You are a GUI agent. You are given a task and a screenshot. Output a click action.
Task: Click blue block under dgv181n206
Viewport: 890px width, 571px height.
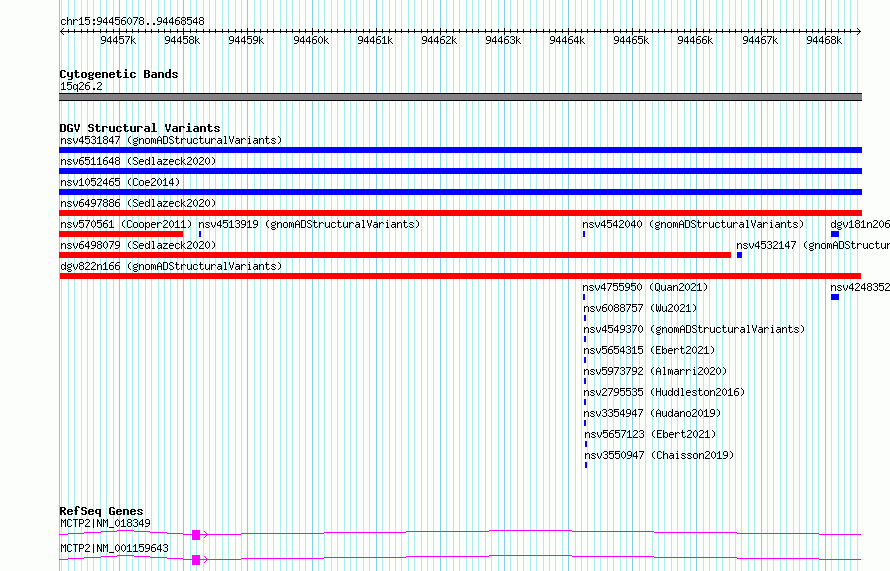tap(835, 234)
